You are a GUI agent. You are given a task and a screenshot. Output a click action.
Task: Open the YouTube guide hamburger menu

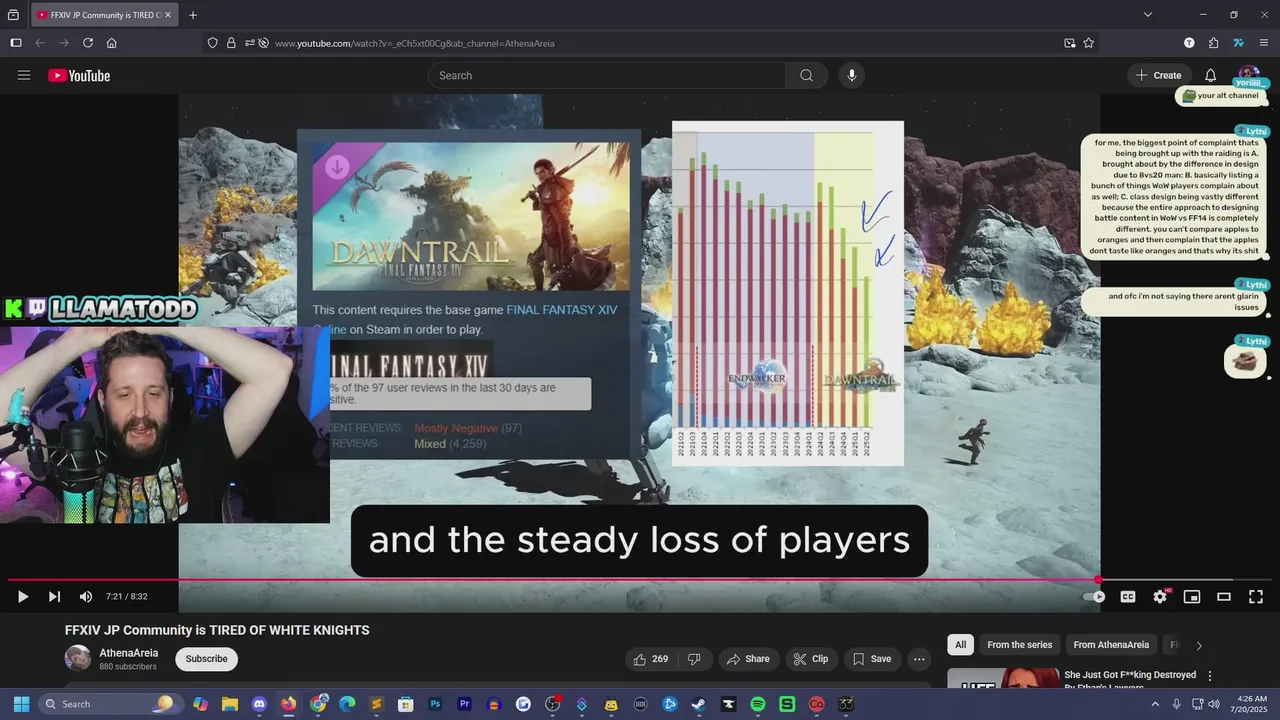(24, 75)
